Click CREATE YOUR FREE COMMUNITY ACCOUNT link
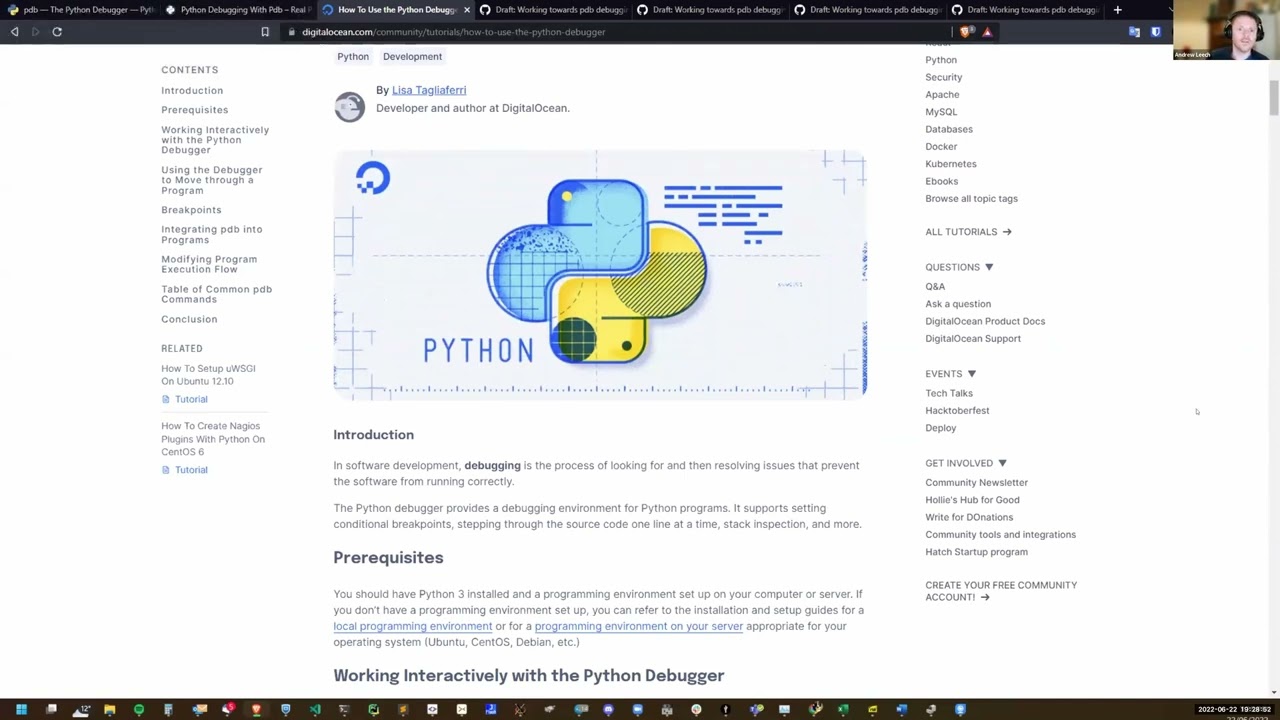This screenshot has width=1280, height=720. (1001, 591)
